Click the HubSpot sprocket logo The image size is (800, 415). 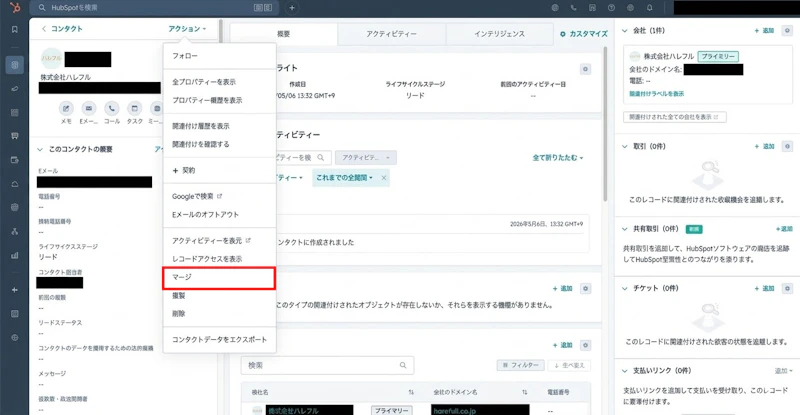coord(15,8)
